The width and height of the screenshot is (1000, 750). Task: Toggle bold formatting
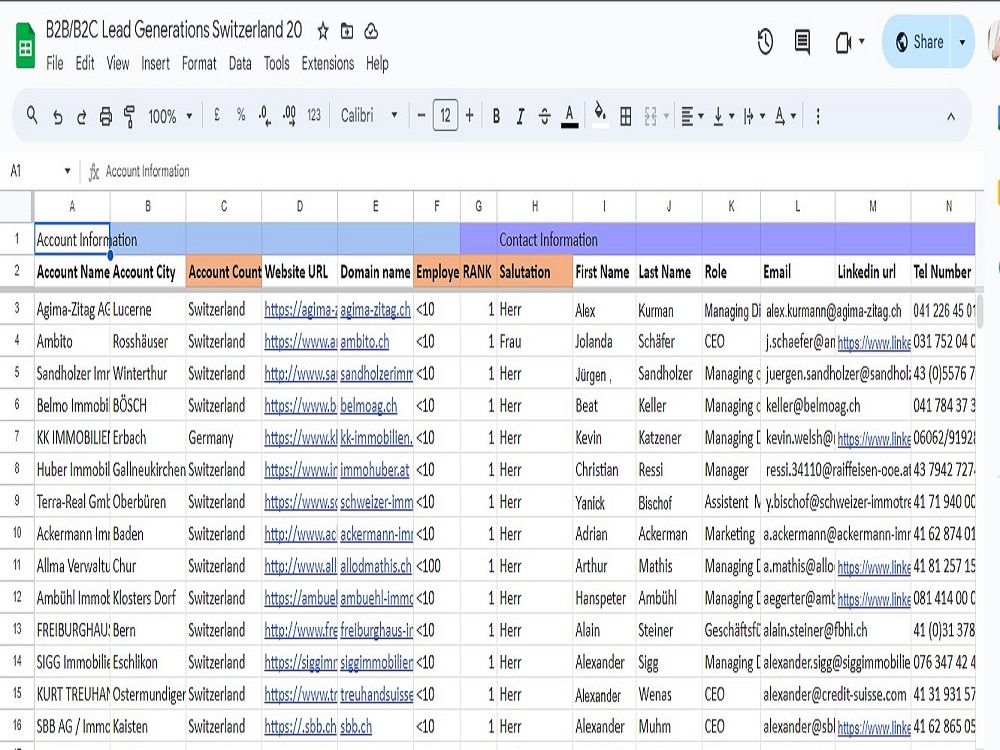pyautogui.click(x=496, y=116)
